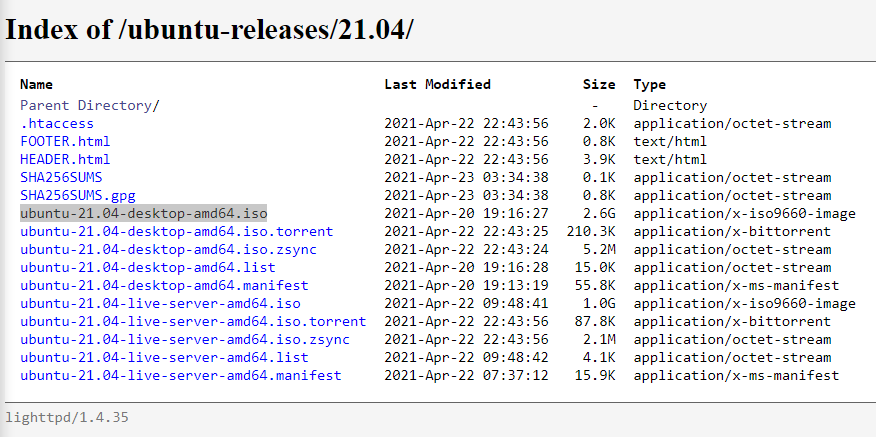Click the x-ms-manifest type in desktop manifest row

[x=736, y=286]
